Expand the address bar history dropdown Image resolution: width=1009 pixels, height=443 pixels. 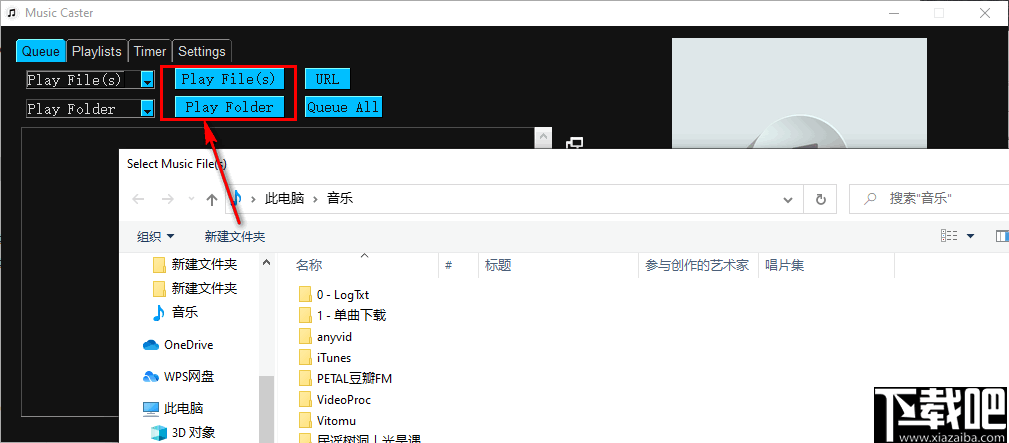pos(788,200)
